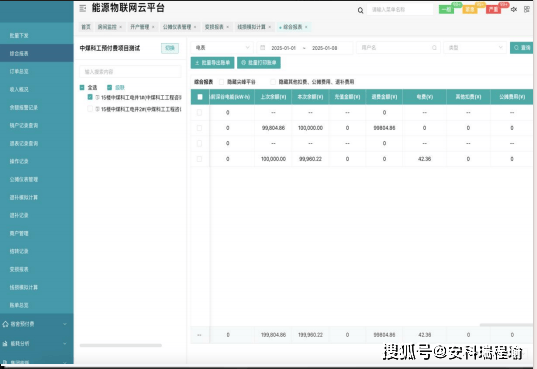Open the 类型 dropdown filter
The image size is (537, 369).
pos(475,48)
